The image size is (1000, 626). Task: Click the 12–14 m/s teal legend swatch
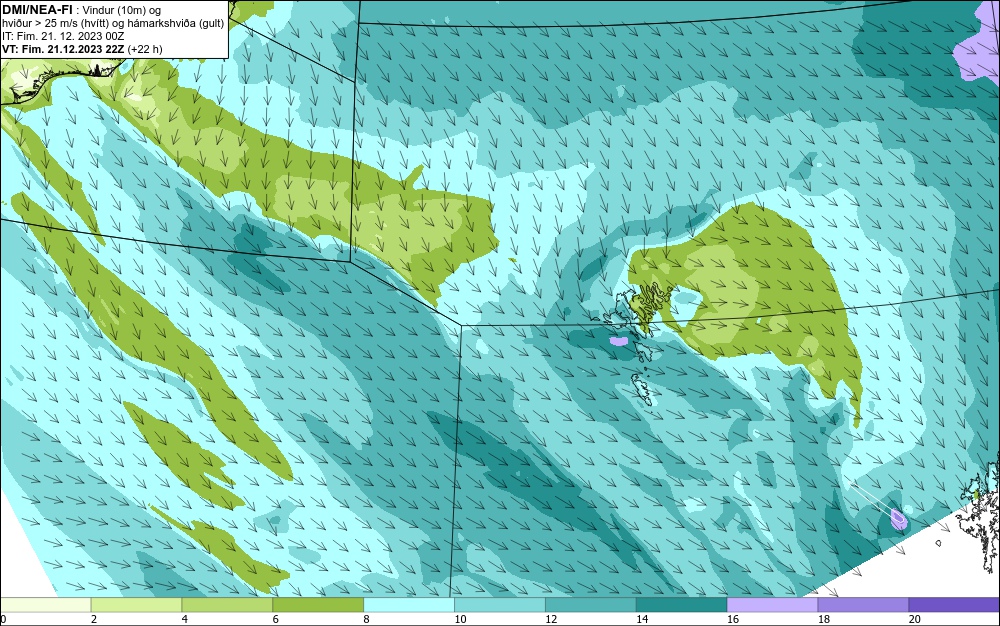(x=591, y=604)
